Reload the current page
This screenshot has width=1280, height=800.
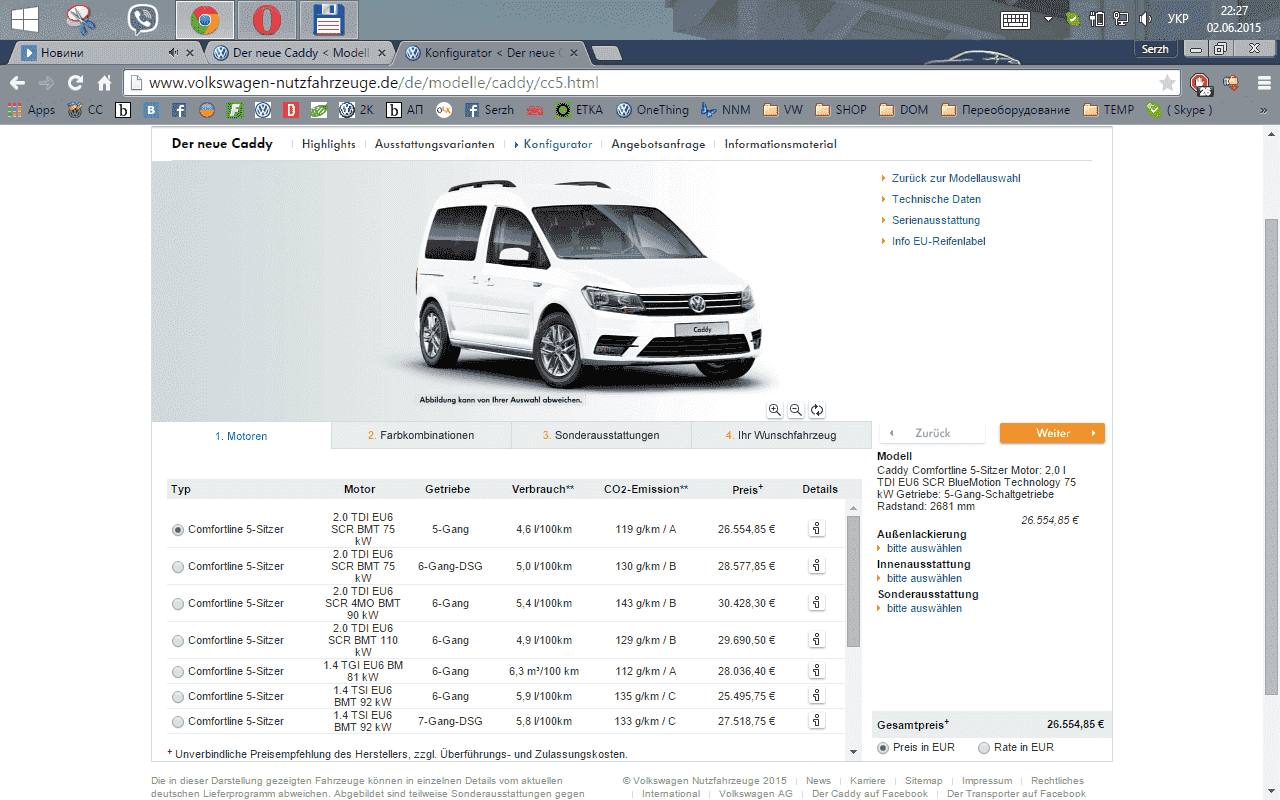point(75,83)
